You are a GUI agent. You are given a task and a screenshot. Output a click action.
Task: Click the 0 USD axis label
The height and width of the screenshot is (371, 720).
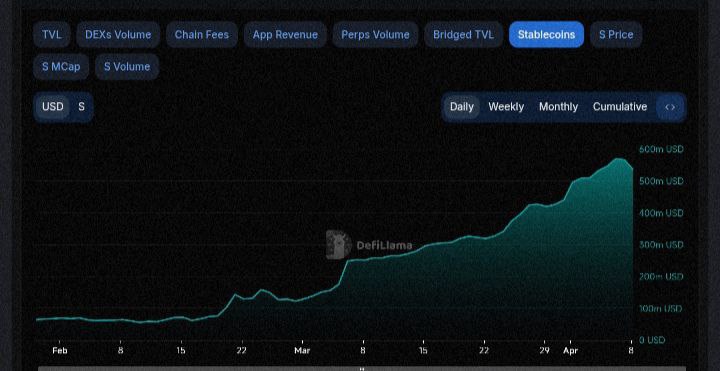[x=652, y=340]
